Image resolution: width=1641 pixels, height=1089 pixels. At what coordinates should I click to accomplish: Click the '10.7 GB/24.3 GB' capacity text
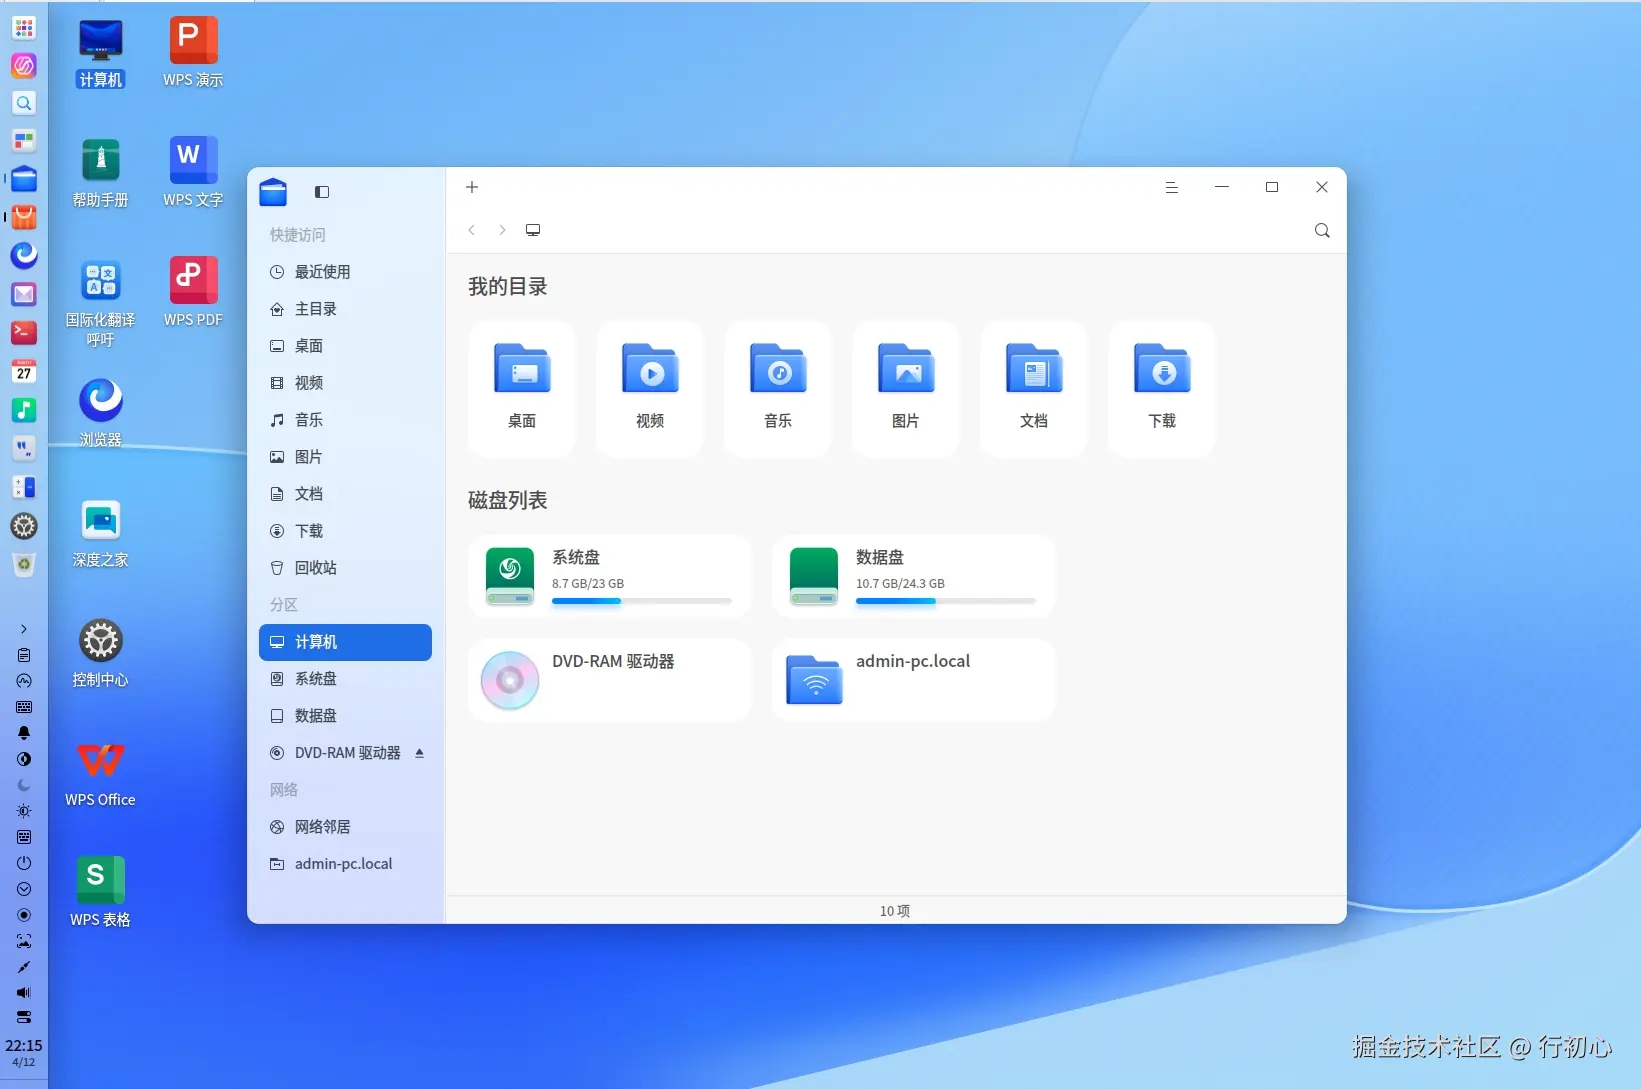pyautogui.click(x=900, y=584)
